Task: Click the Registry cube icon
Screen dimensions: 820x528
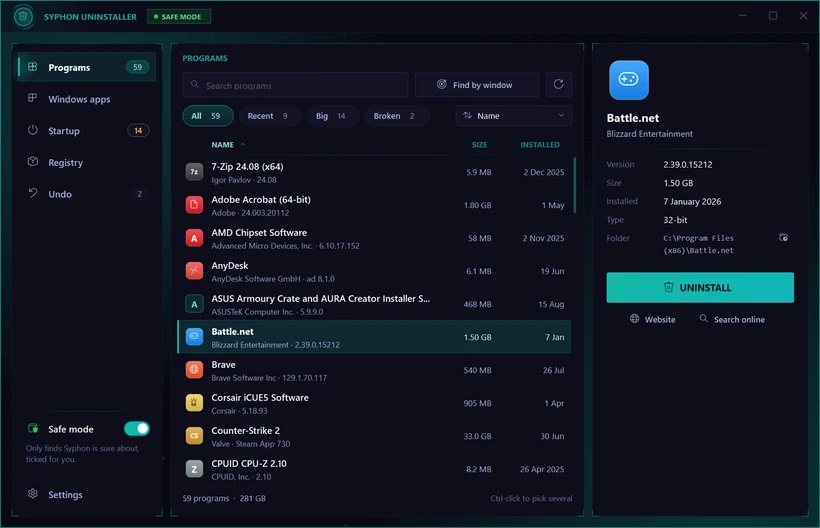Action: click(x=32, y=162)
